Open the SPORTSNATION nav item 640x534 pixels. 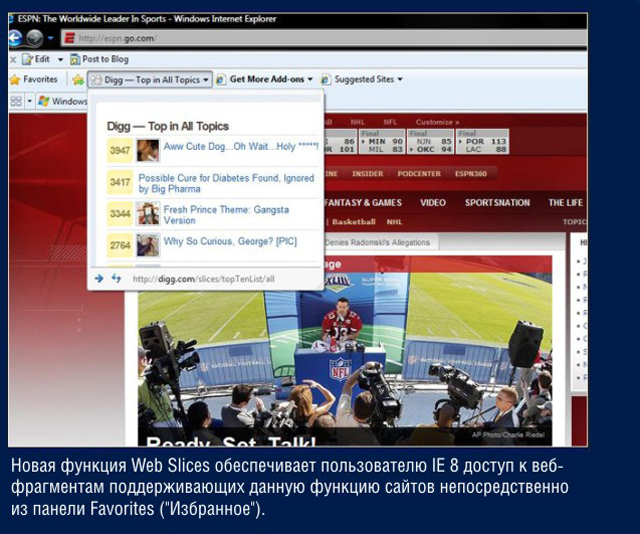(497, 203)
